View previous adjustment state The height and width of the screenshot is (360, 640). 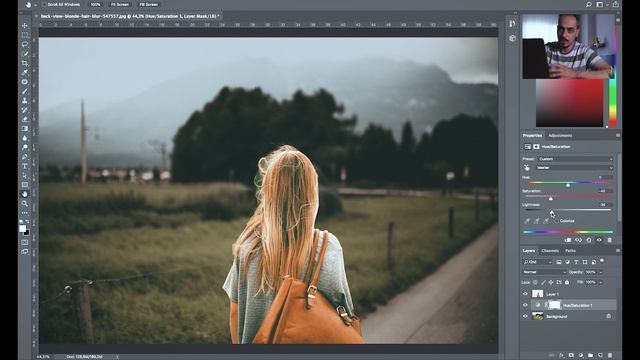pyautogui.click(x=578, y=240)
